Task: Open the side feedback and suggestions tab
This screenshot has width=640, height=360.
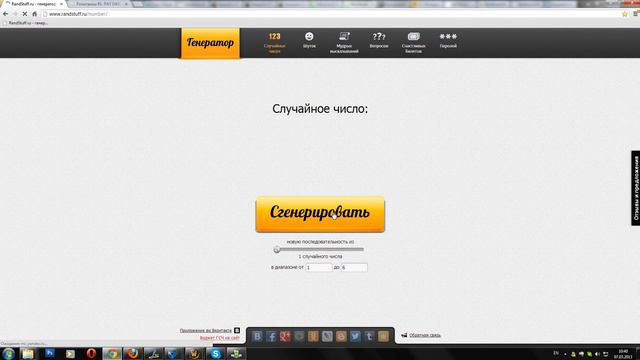Action: pyautogui.click(x=636, y=188)
